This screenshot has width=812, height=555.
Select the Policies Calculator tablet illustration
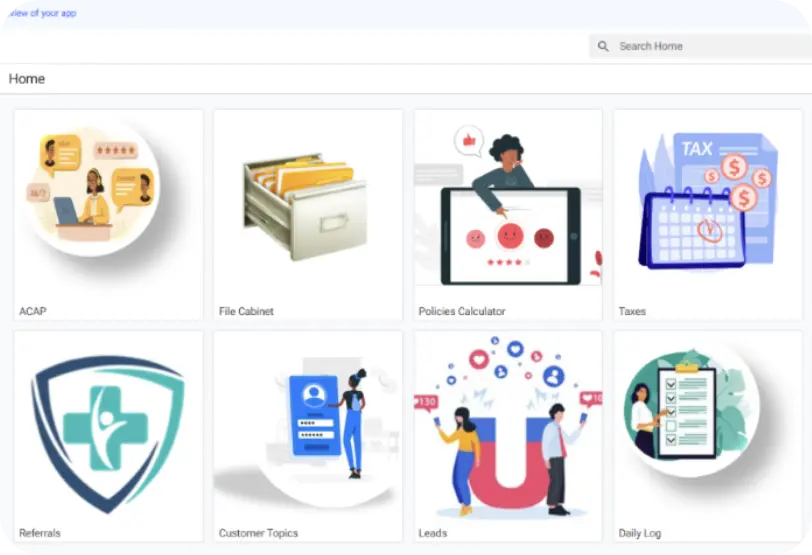[x=508, y=205]
